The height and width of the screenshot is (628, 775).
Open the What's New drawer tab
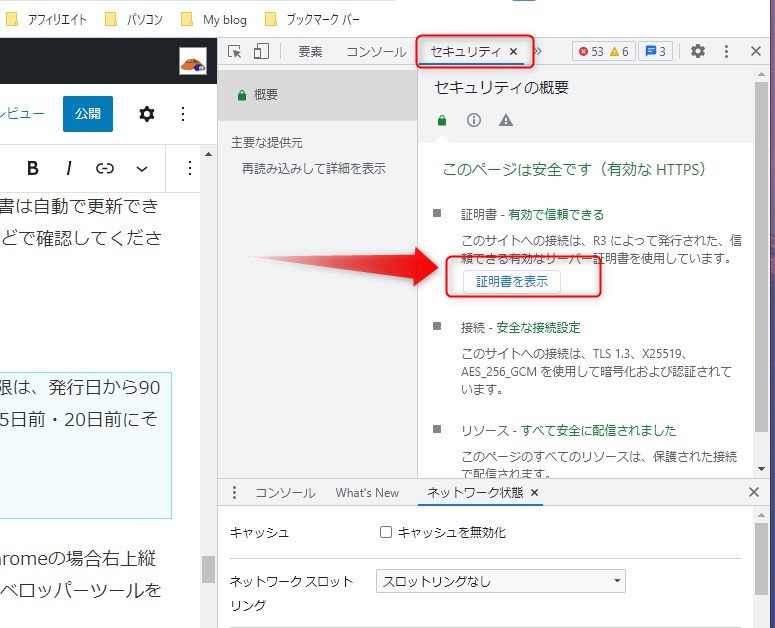[367, 493]
